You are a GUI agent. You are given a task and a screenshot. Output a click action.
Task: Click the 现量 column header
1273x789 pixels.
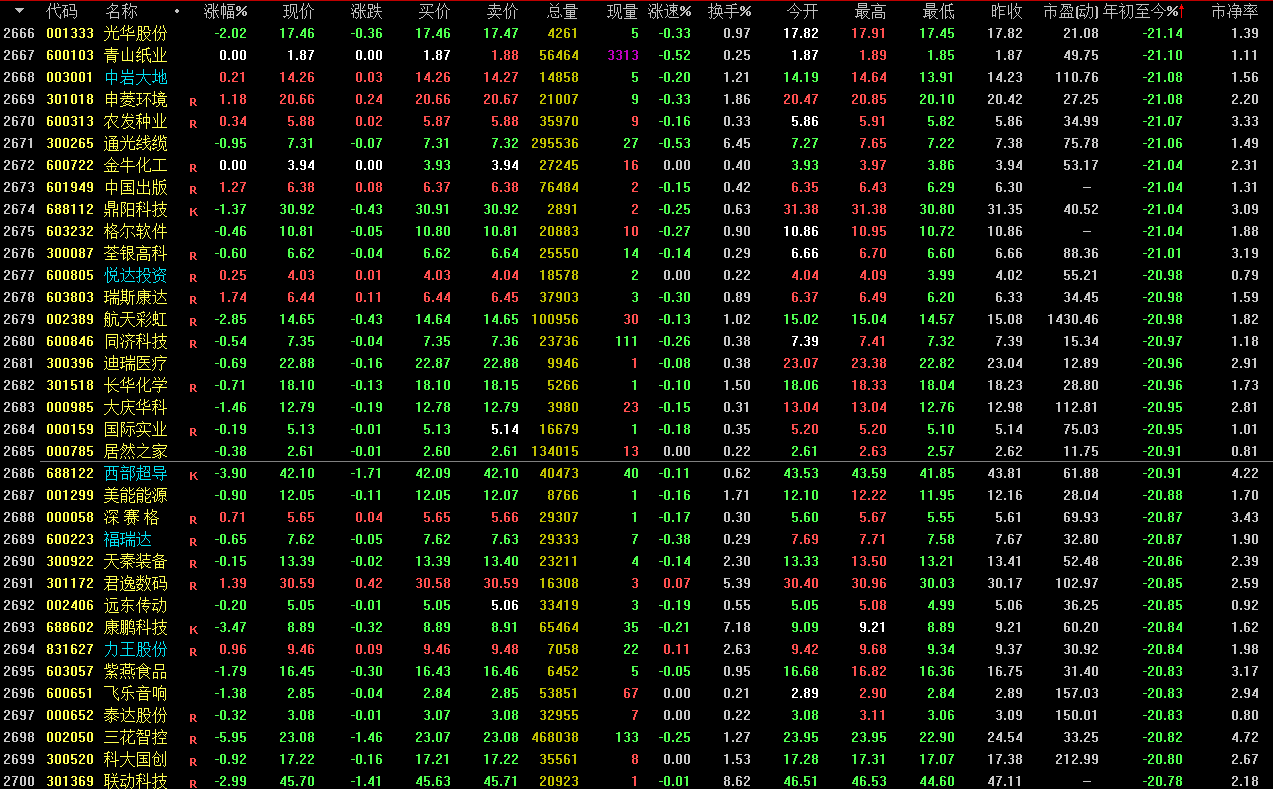coord(622,12)
